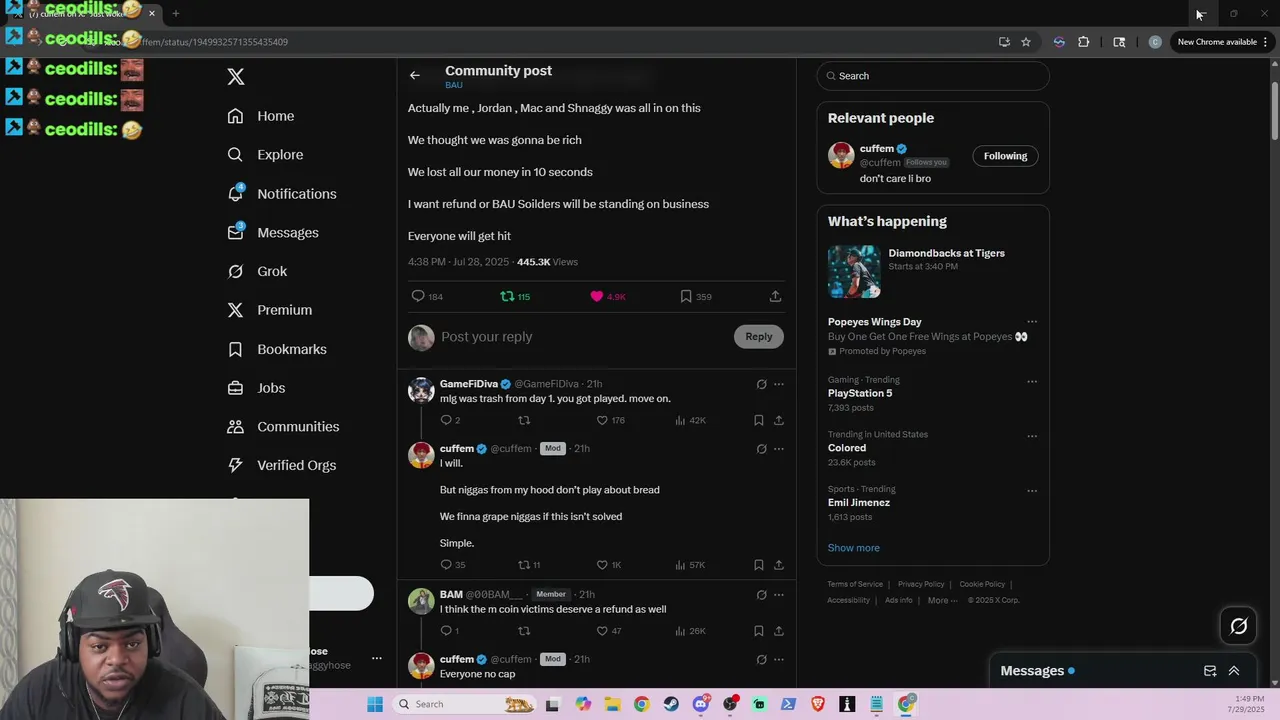The width and height of the screenshot is (1280, 720).
Task: Bookmark BAM's reply
Action: (x=759, y=631)
